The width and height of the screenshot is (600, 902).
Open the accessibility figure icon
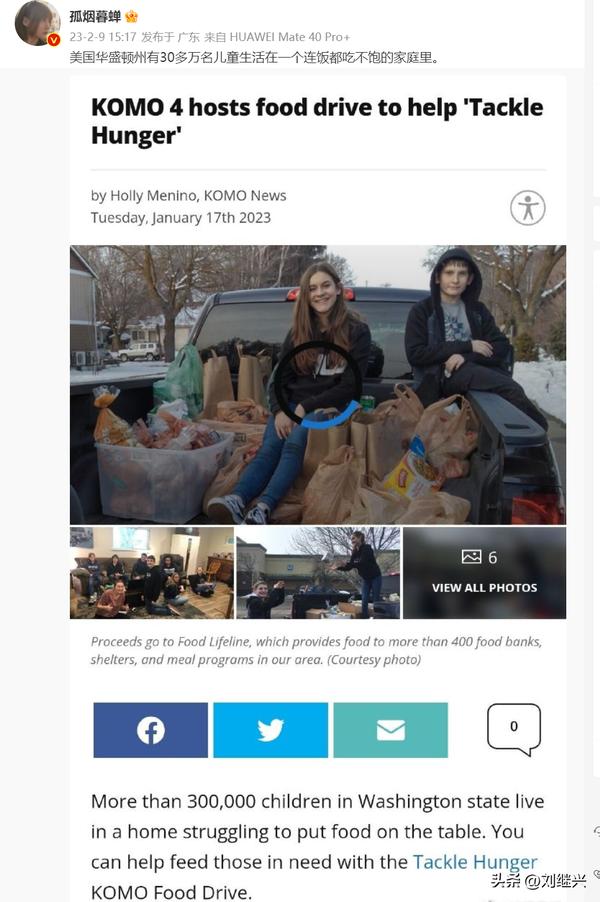point(528,208)
